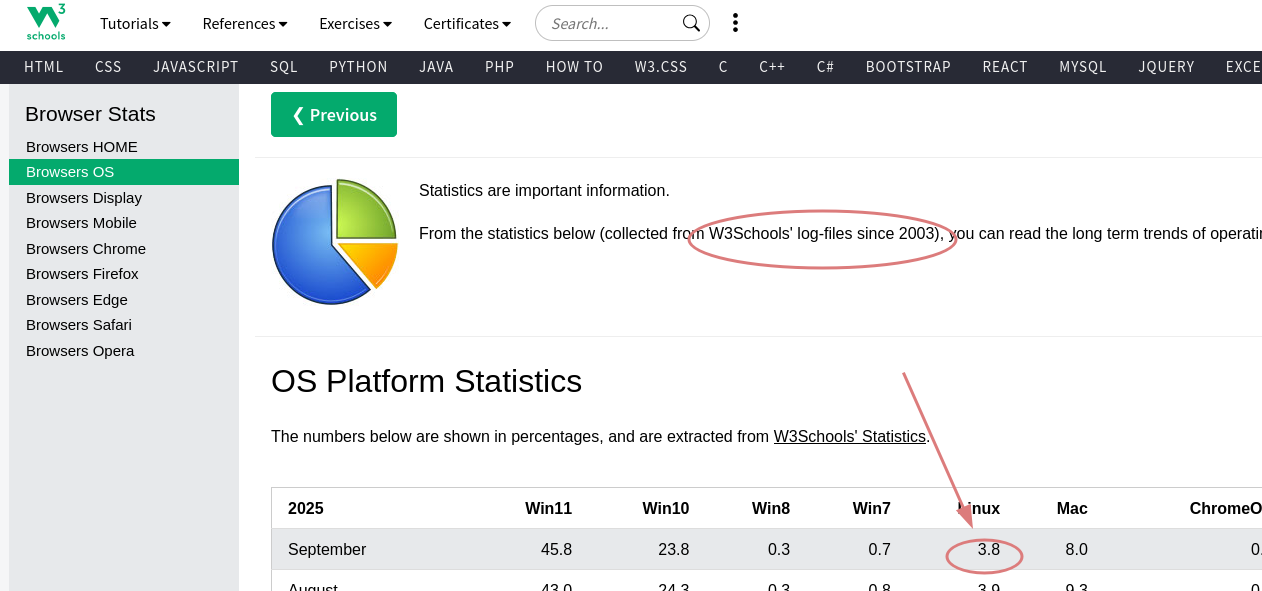Expand the References dropdown

coord(244,23)
